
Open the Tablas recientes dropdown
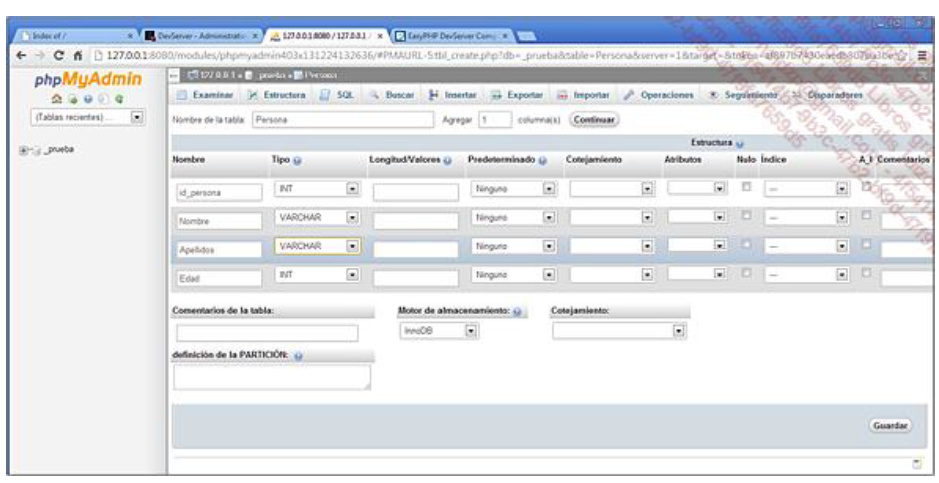point(87,117)
